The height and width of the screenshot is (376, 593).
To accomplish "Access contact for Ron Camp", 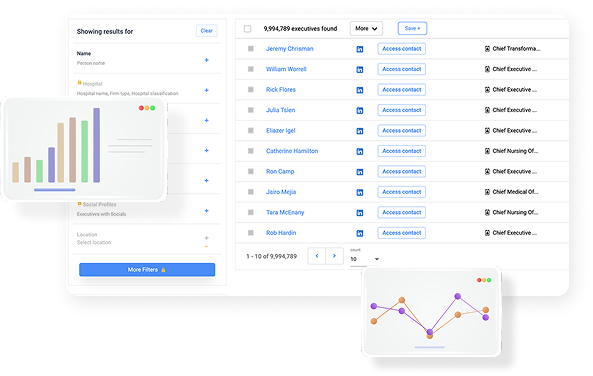I will (401, 171).
